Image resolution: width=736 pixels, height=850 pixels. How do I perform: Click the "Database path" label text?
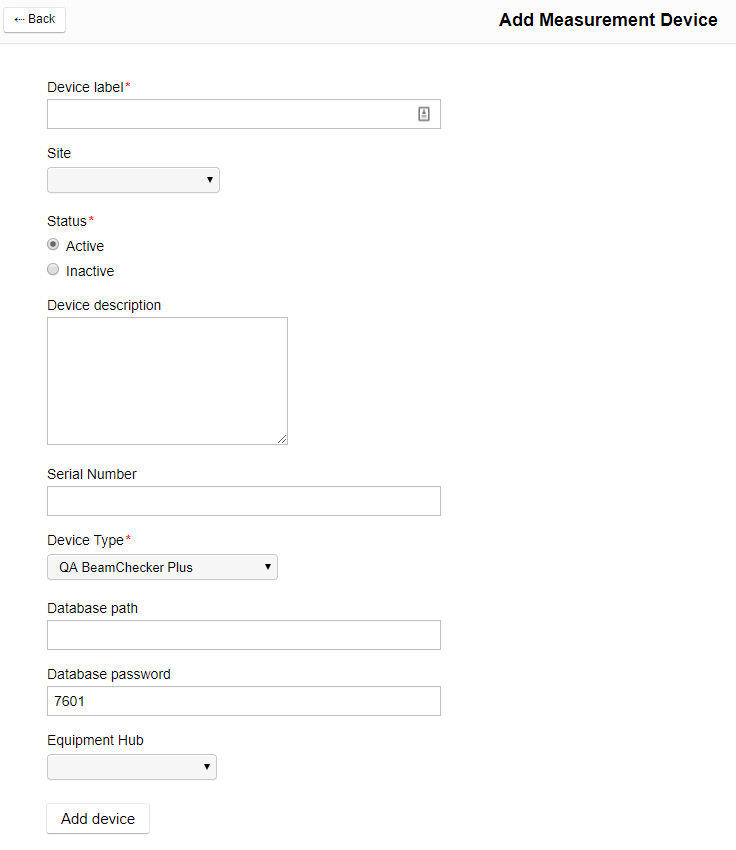92,608
